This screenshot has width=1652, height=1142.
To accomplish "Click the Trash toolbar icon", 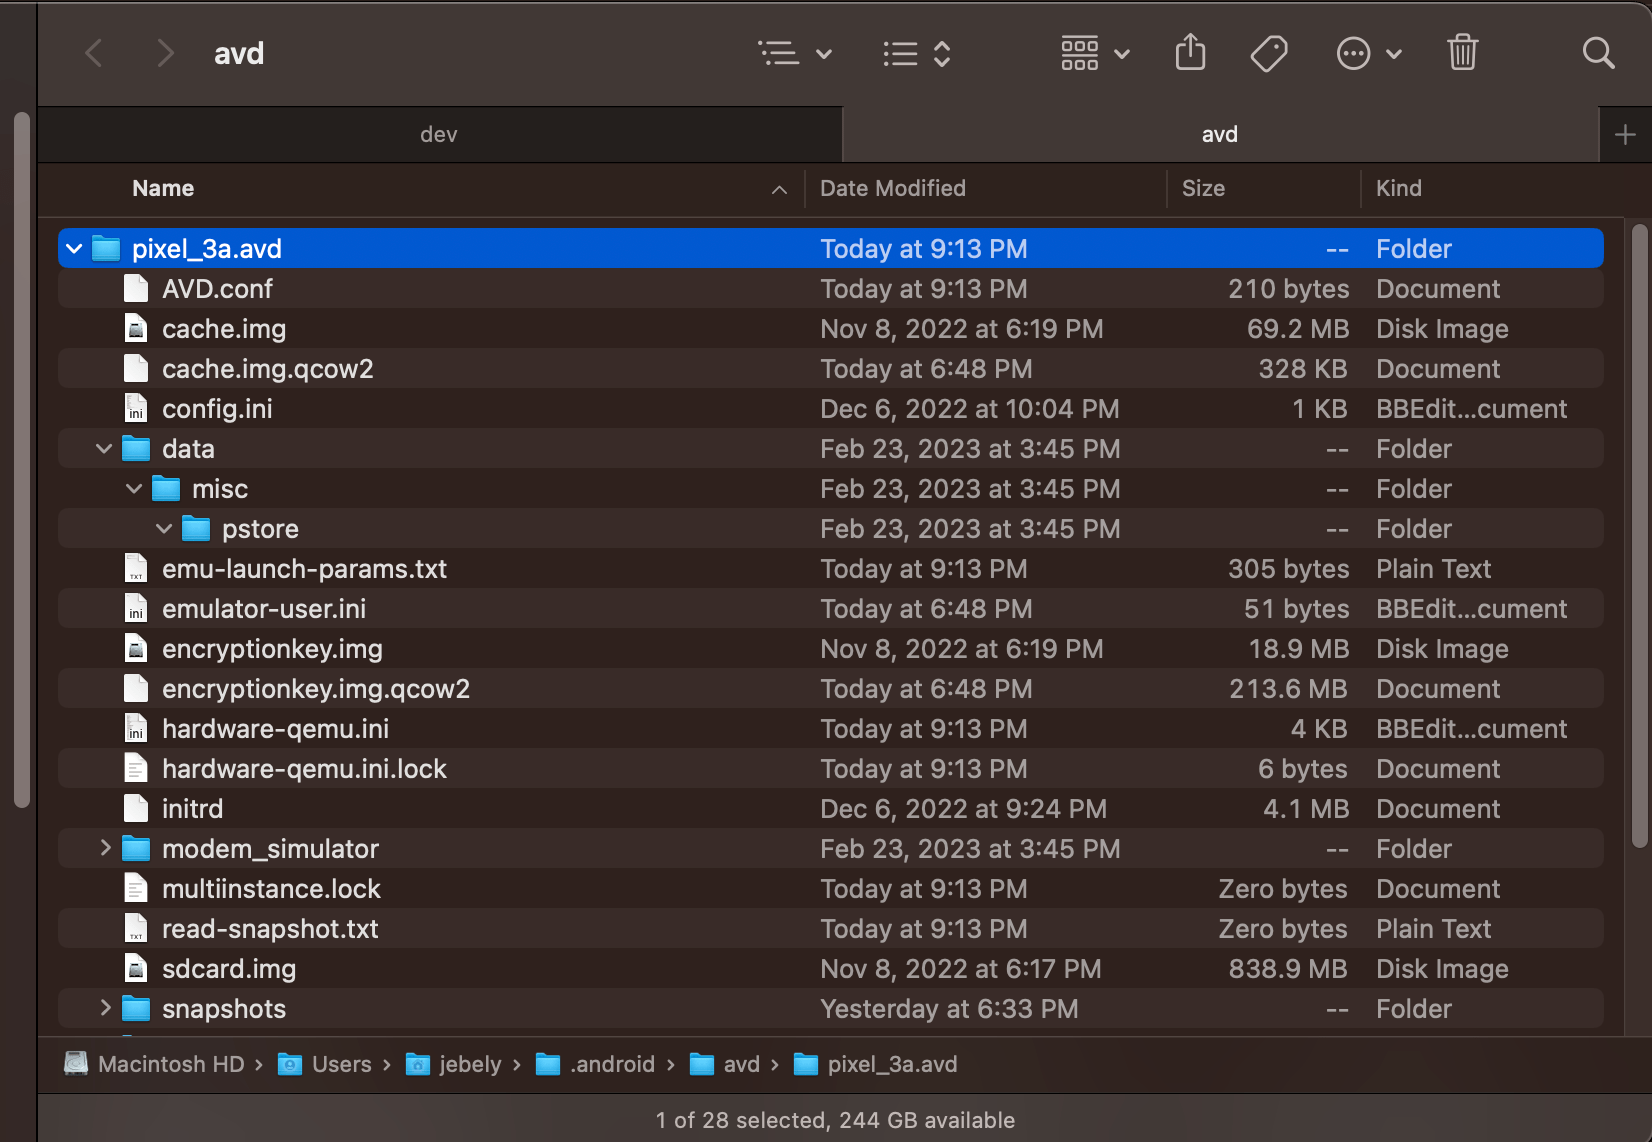I will click(x=1462, y=52).
